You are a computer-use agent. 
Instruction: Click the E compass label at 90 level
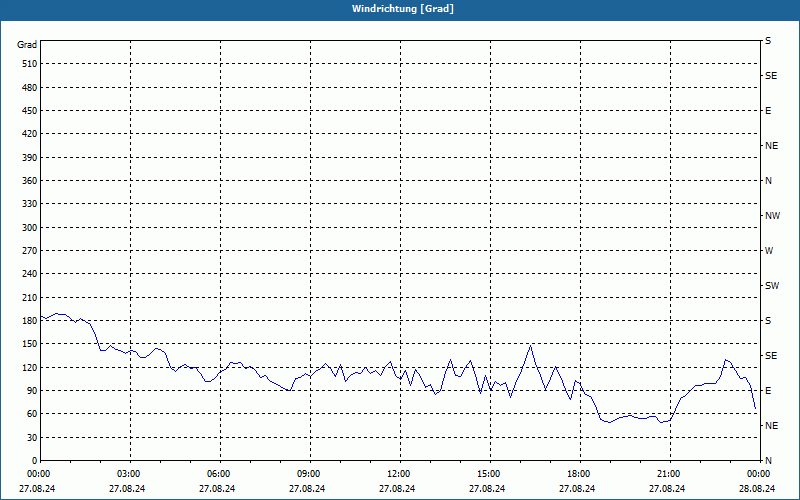768,391
